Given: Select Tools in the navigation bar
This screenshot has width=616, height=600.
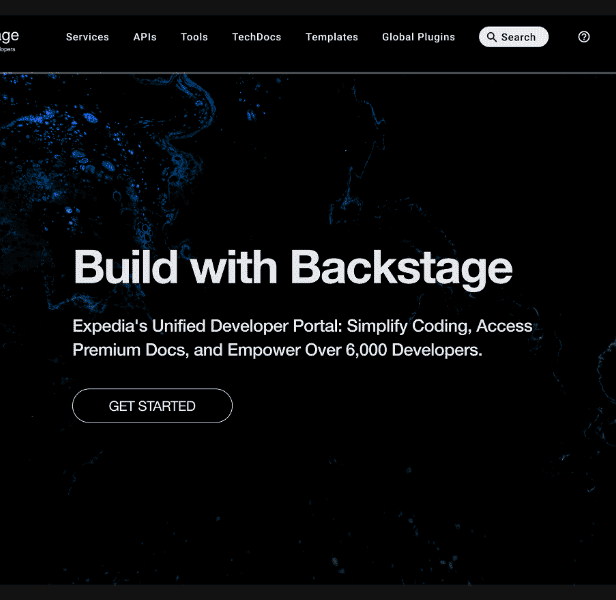Looking at the screenshot, I should tap(194, 37).
